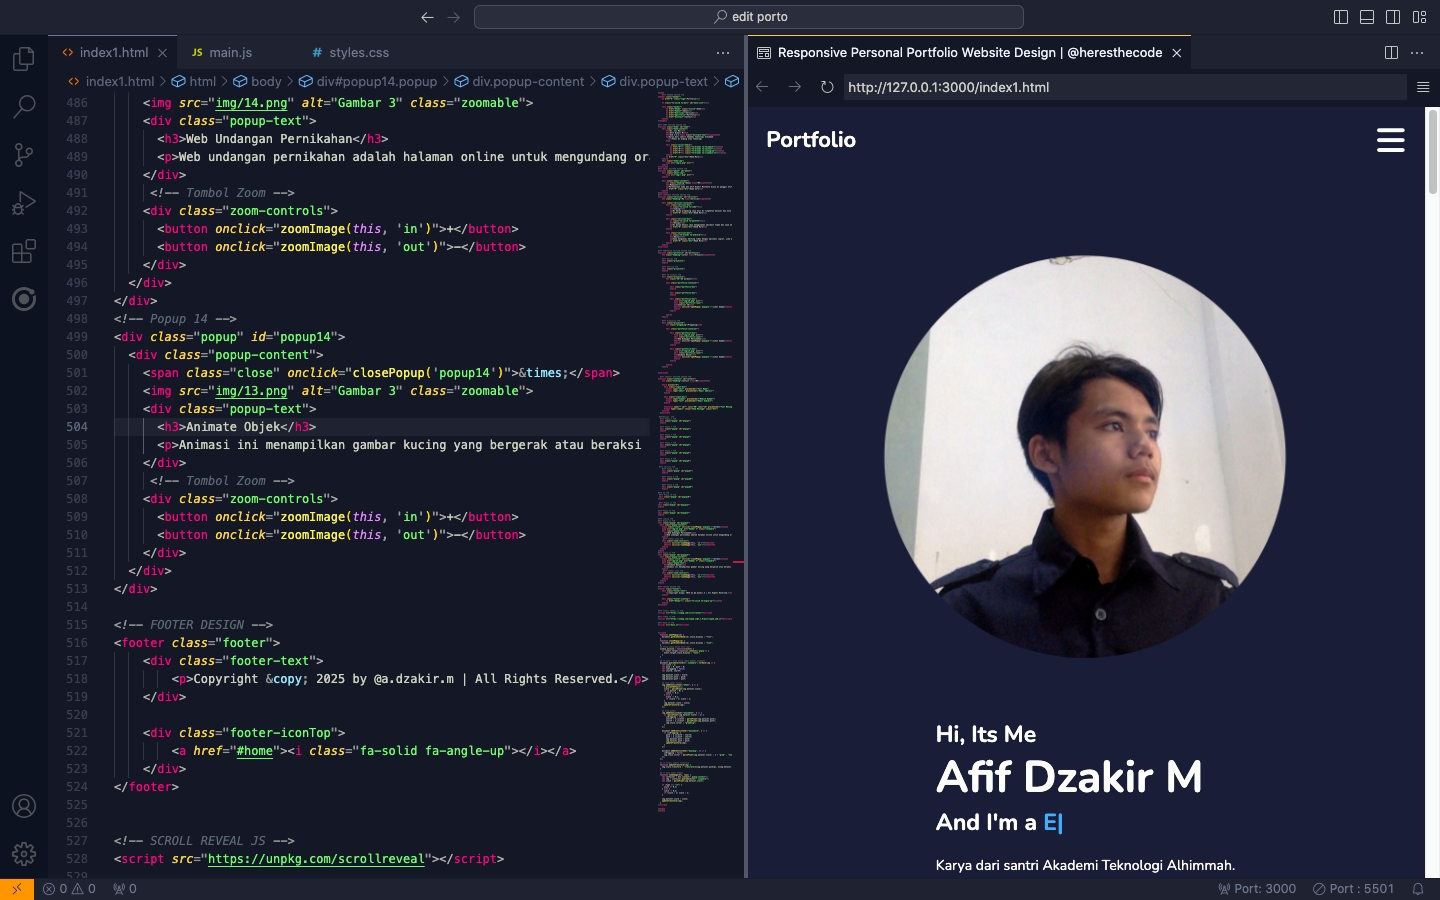The width and height of the screenshot is (1440, 900).
Task: Click the Port : 5501 status bar item
Action: coord(1353,889)
